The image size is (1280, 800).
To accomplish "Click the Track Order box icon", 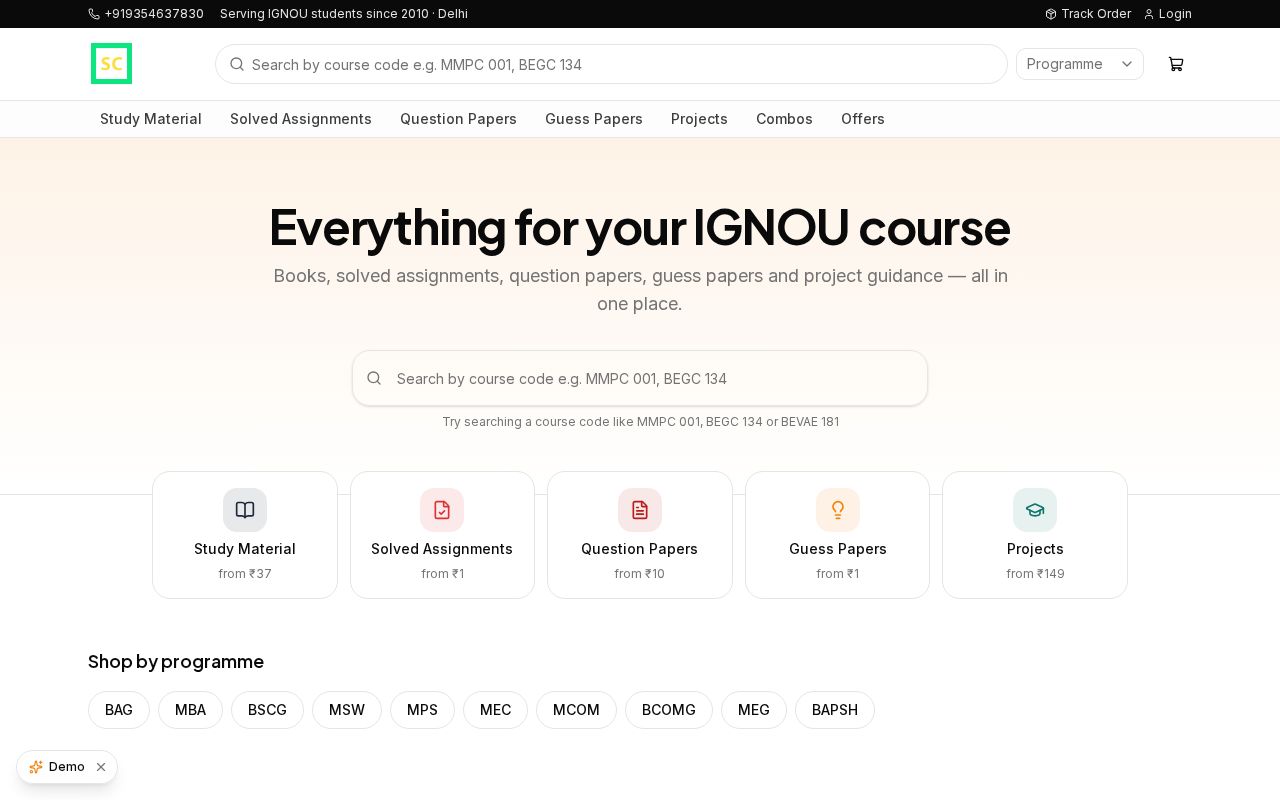I will coord(1051,14).
